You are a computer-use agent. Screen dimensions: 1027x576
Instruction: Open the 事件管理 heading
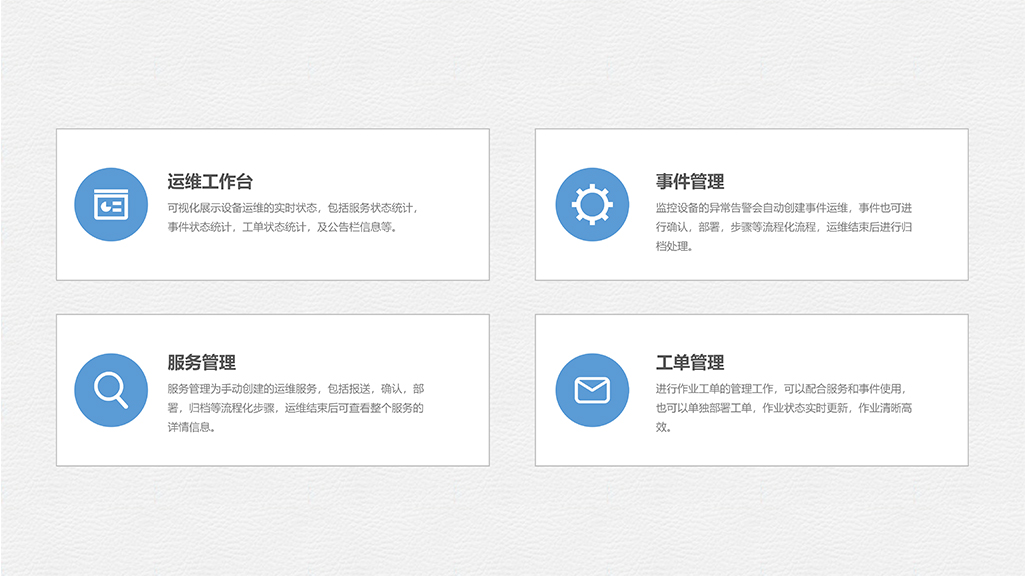click(690, 182)
